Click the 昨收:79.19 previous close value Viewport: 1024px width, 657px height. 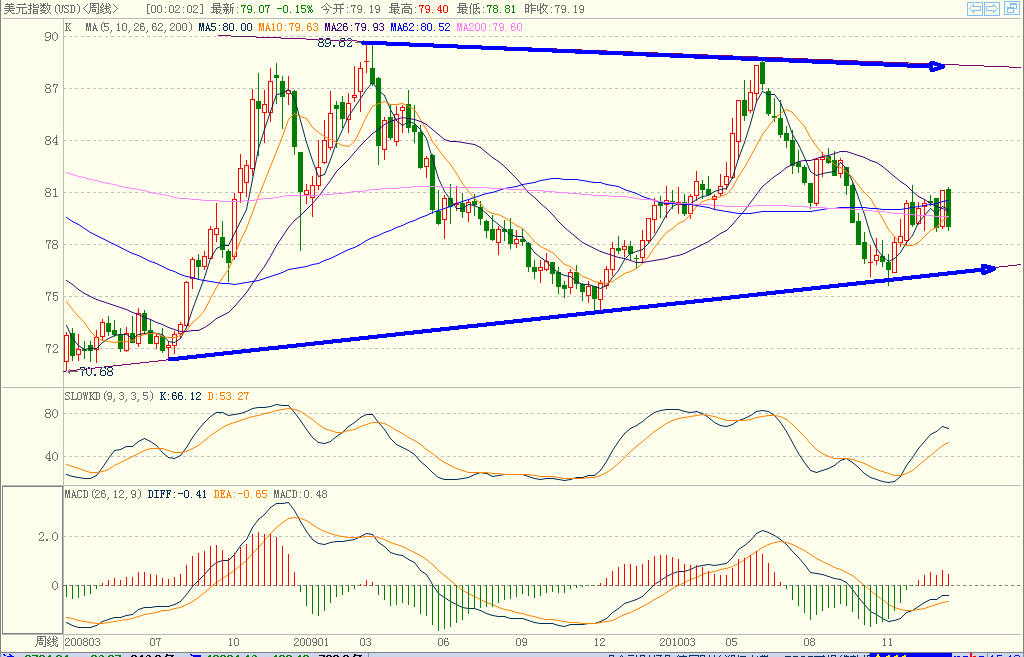(554, 9)
